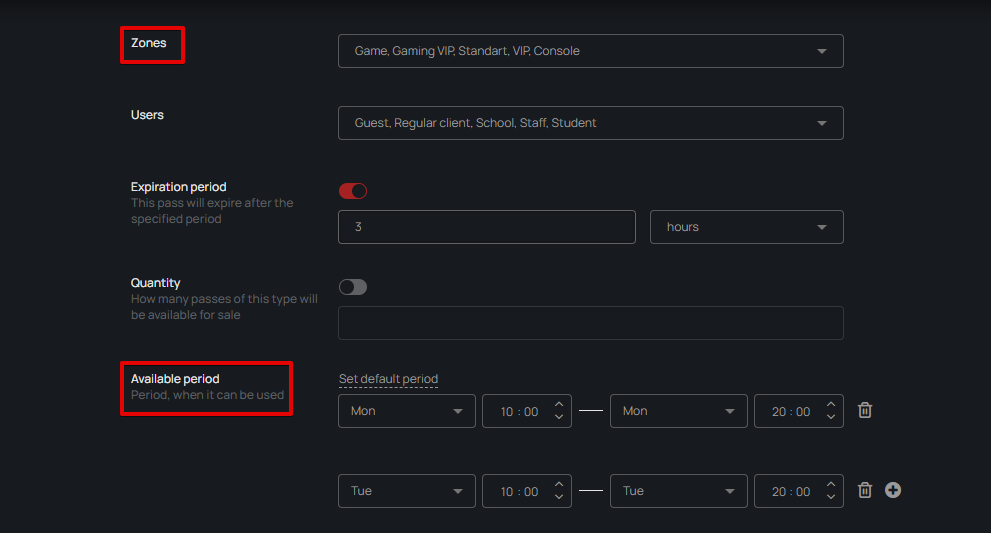Expand the Users dropdown
The height and width of the screenshot is (533, 991).
(590, 123)
